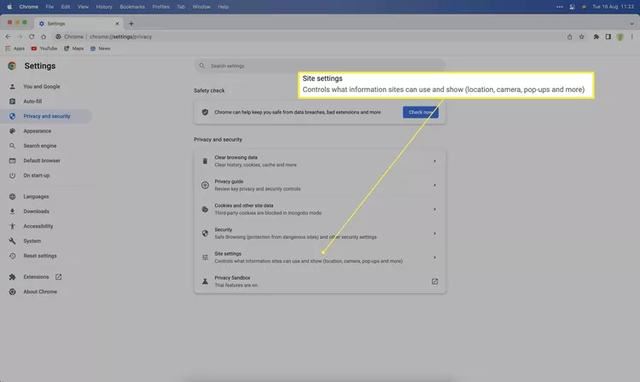The height and width of the screenshot is (382, 640).
Task: Select Appearance in settings sidebar
Action: (x=37, y=131)
